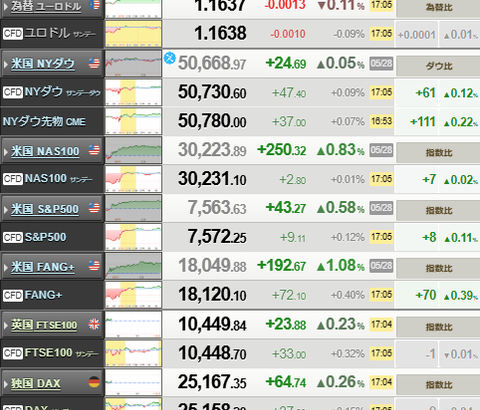Click the CFD badge on ユロドル row
Screen dimensions: 480x410
point(13,34)
